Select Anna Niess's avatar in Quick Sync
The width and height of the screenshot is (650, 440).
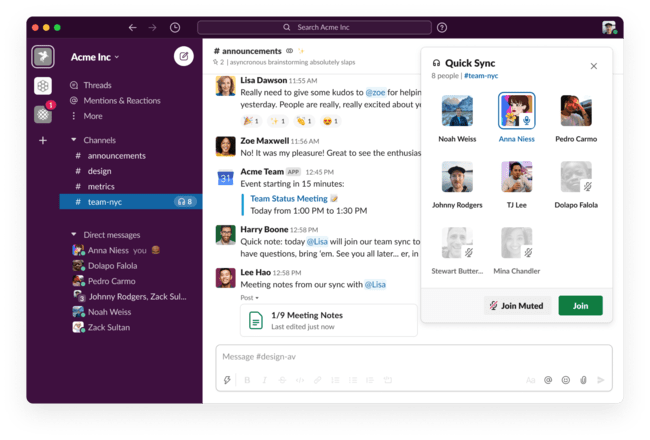click(x=517, y=111)
